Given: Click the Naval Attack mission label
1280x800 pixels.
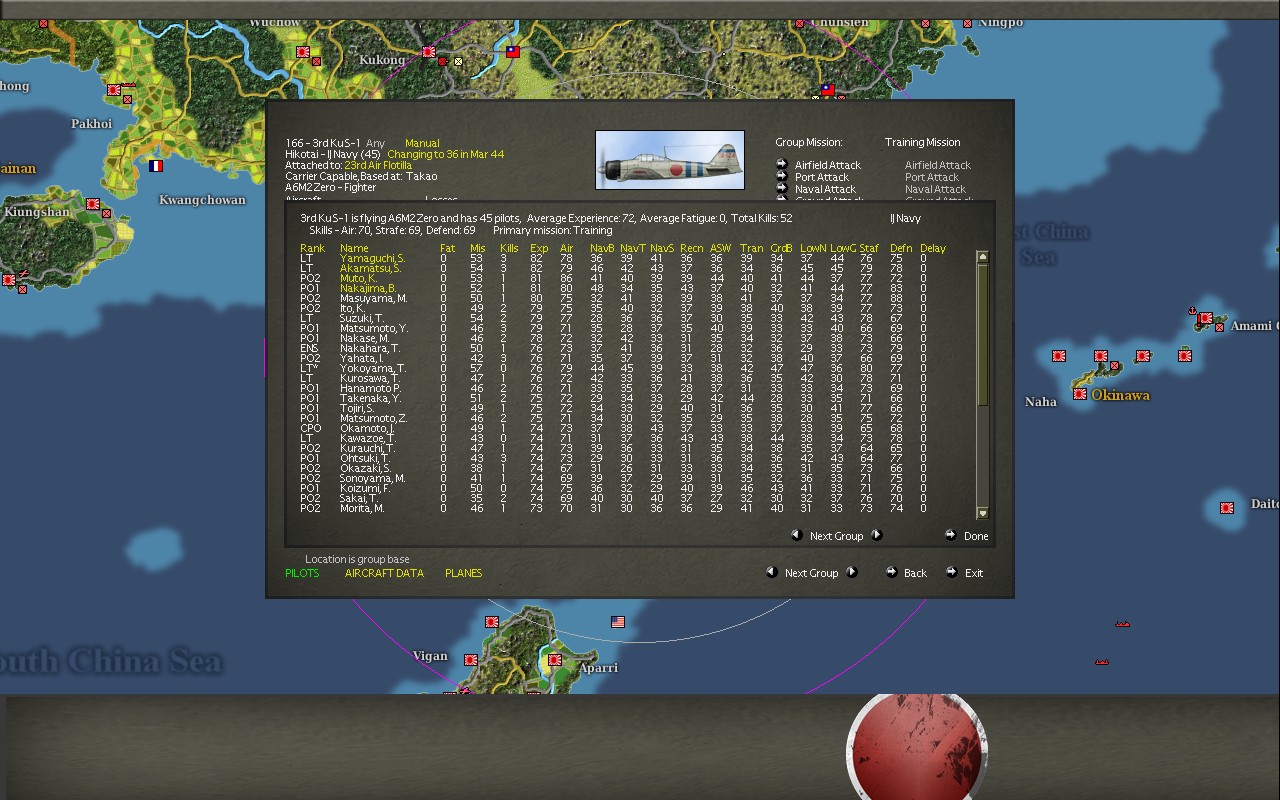Looking at the screenshot, I should pos(825,189).
